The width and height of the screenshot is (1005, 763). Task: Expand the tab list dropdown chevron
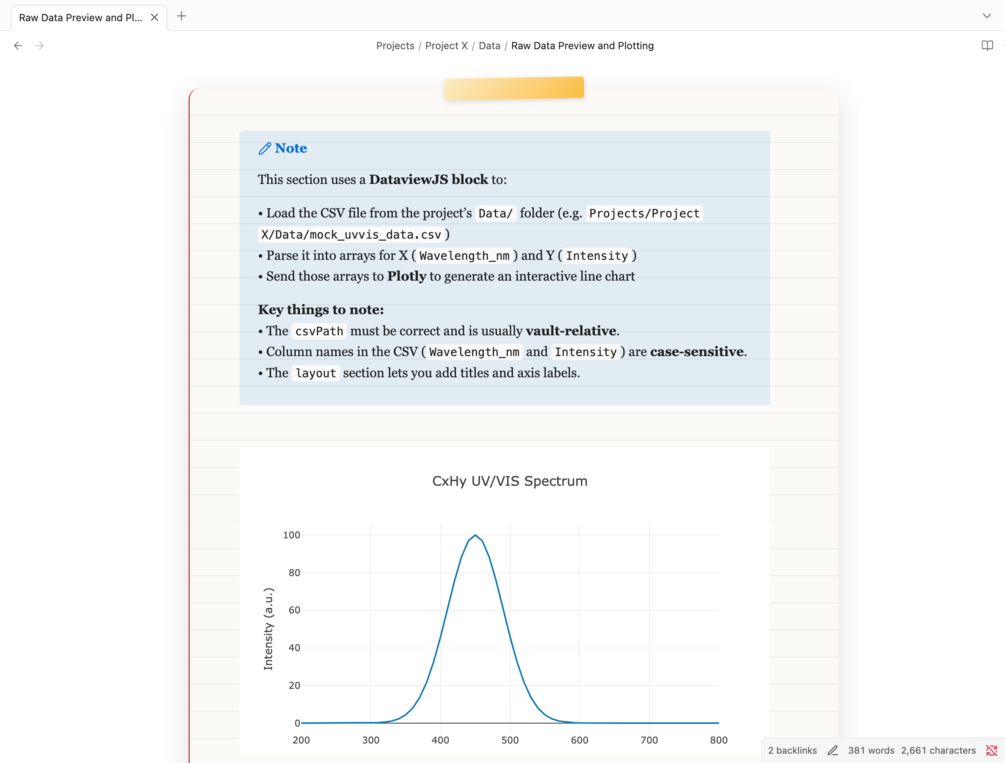(x=986, y=16)
